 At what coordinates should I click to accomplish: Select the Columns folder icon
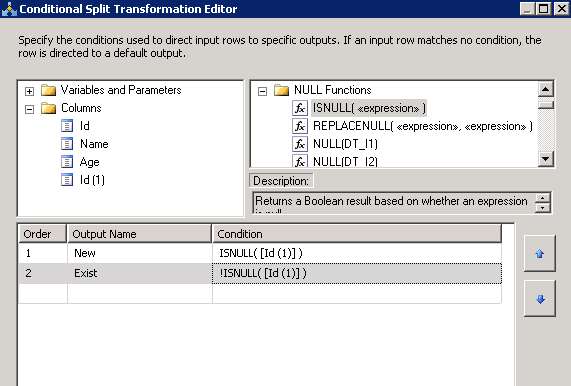click(48, 108)
